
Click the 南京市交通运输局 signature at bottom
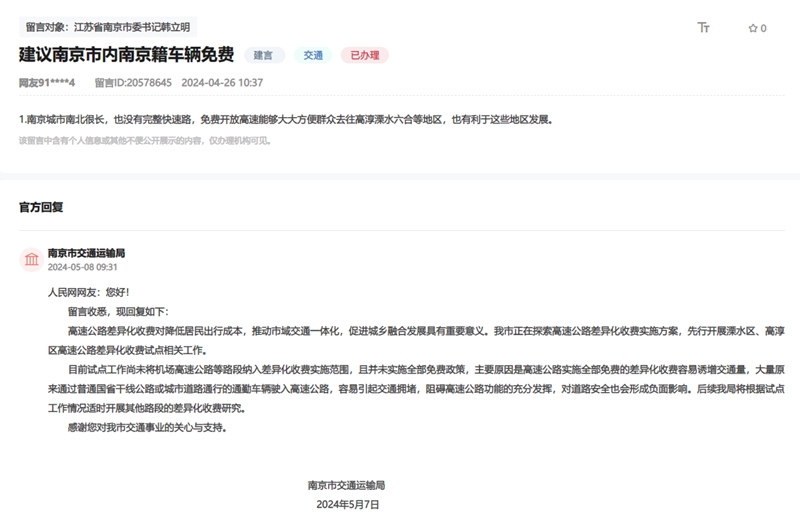point(346,485)
